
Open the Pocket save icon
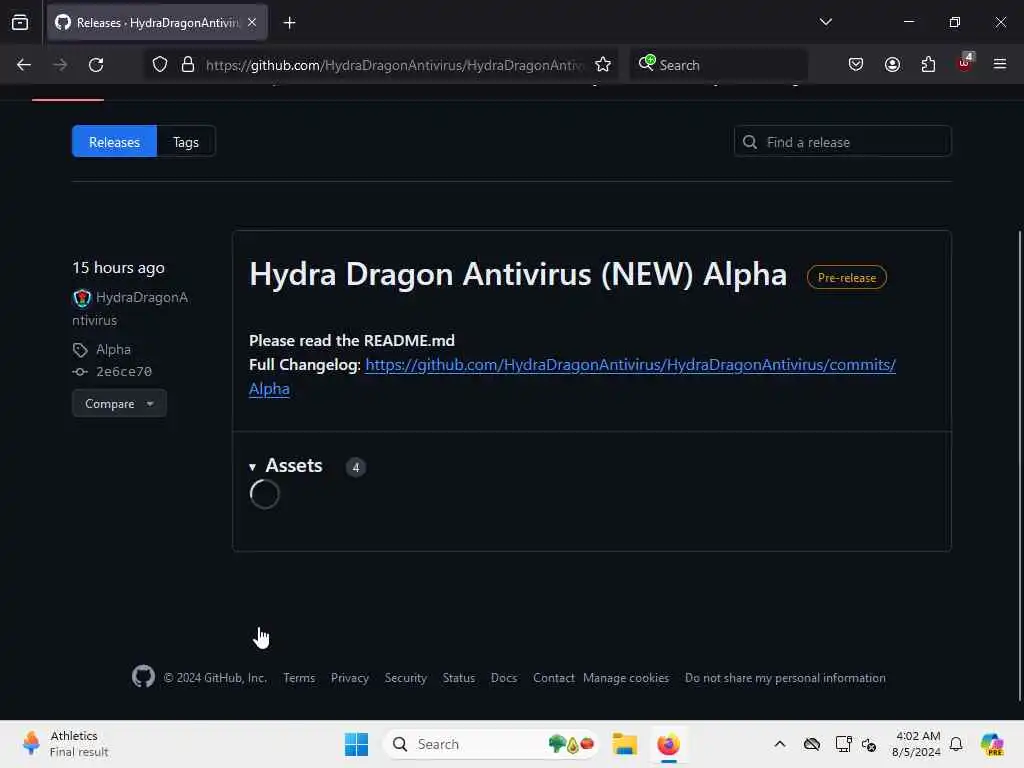click(856, 65)
